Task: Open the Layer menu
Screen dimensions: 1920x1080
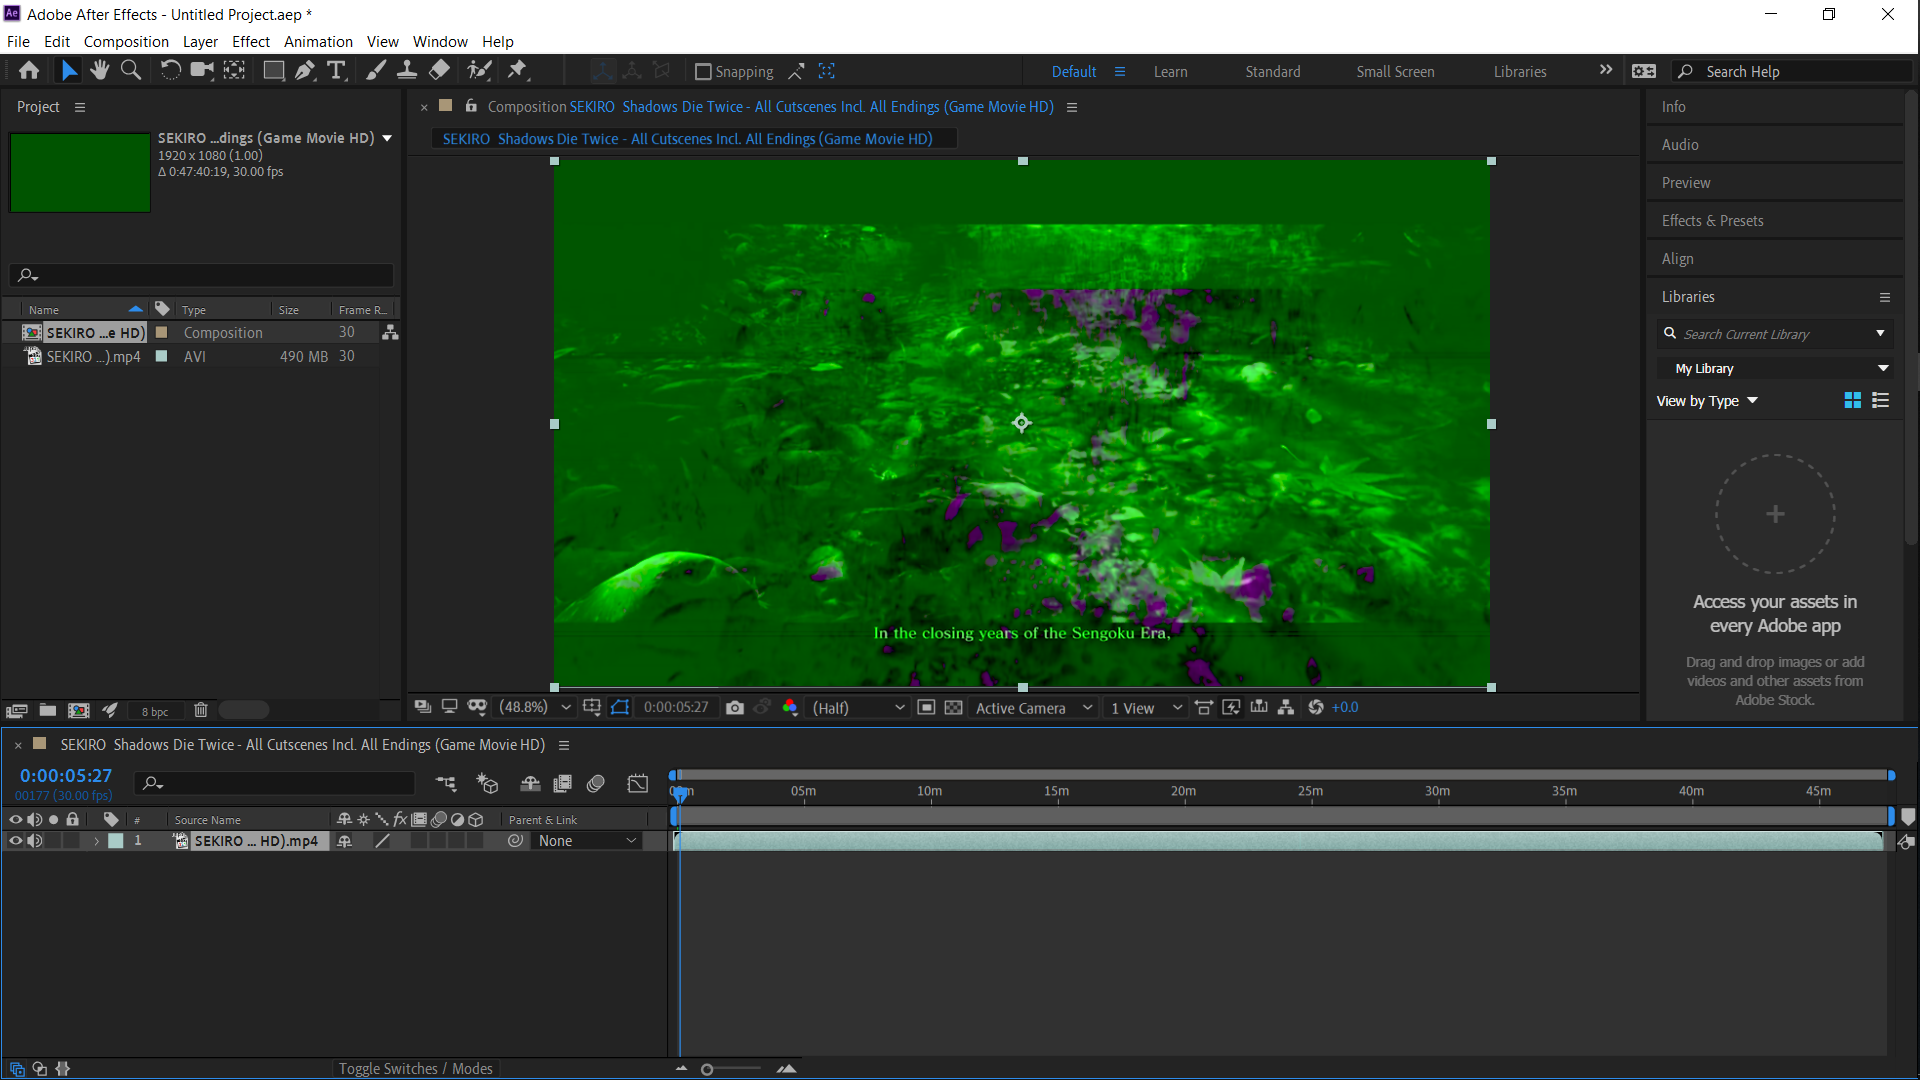Action: tap(200, 42)
